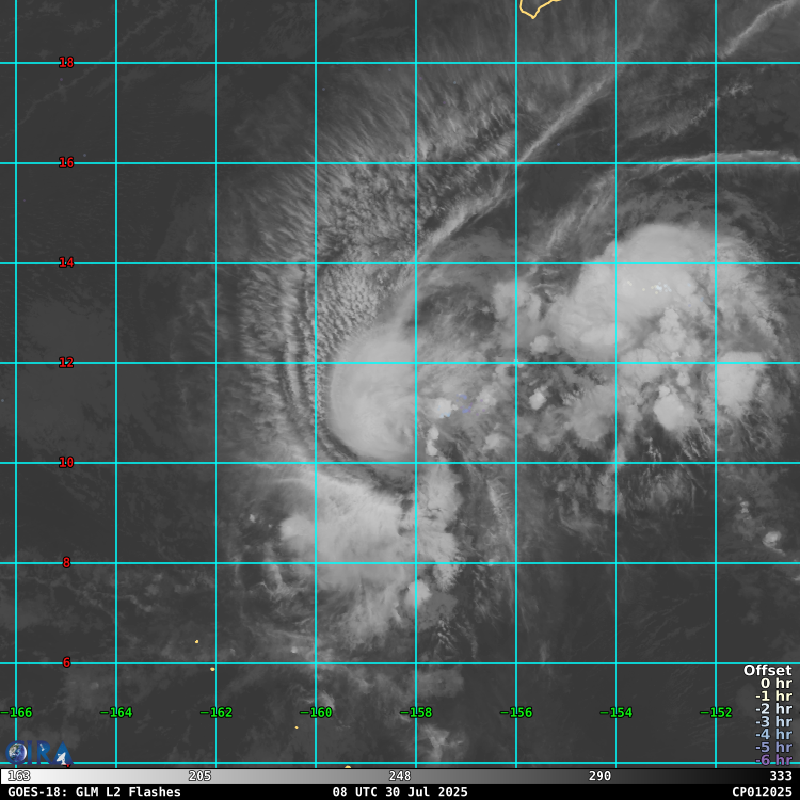Screen dimensions: 800x800
Task: Click the yellow island outline at top edge
Action: [537, 8]
